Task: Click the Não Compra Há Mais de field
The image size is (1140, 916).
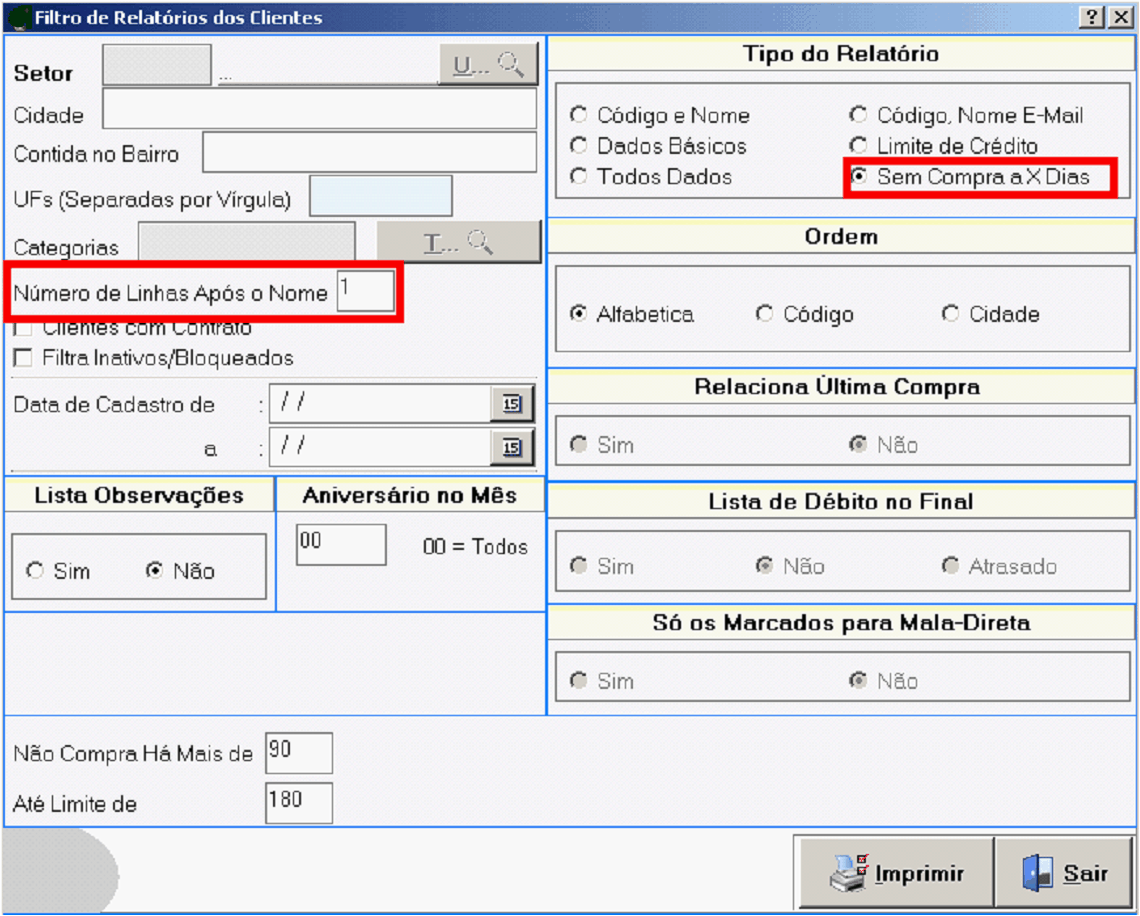Action: click(x=298, y=754)
